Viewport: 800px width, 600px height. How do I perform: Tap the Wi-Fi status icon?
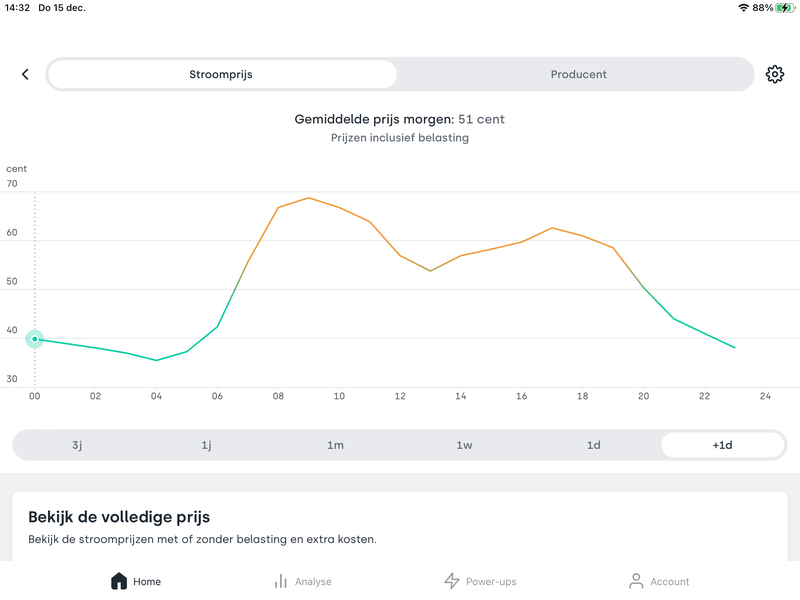click(x=743, y=7)
